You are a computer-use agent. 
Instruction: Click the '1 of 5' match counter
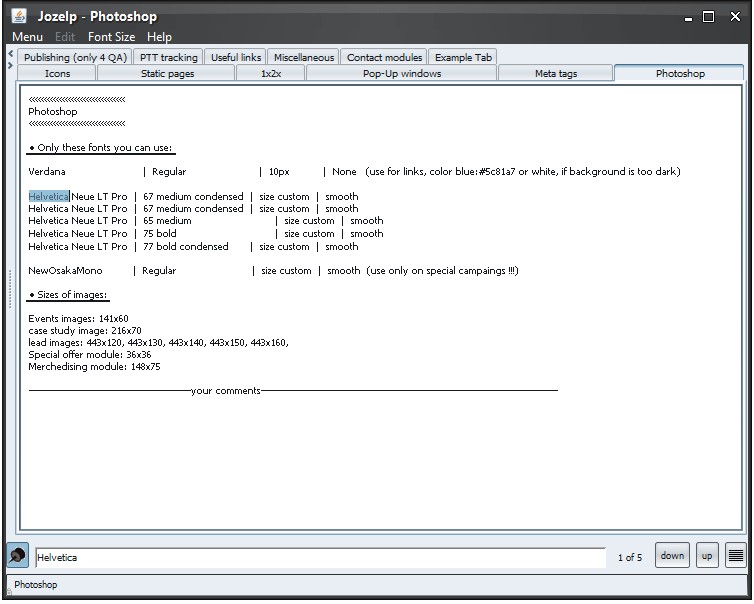[629, 557]
